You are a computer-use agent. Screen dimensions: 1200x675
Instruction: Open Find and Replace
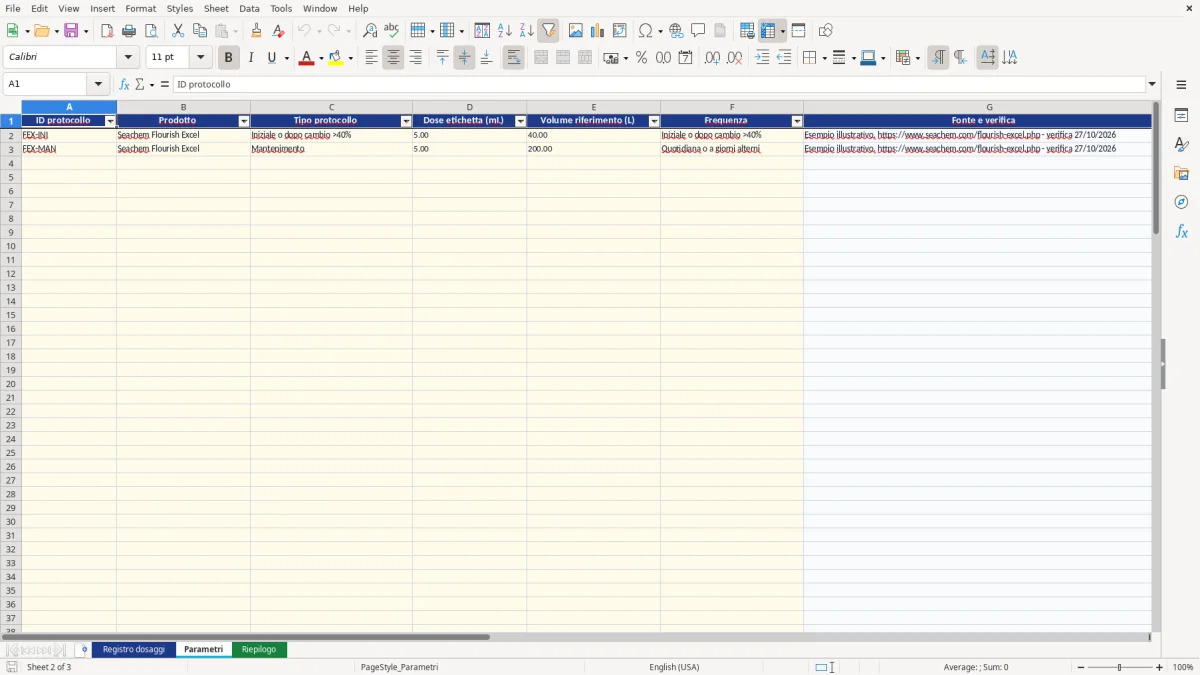pos(370,31)
